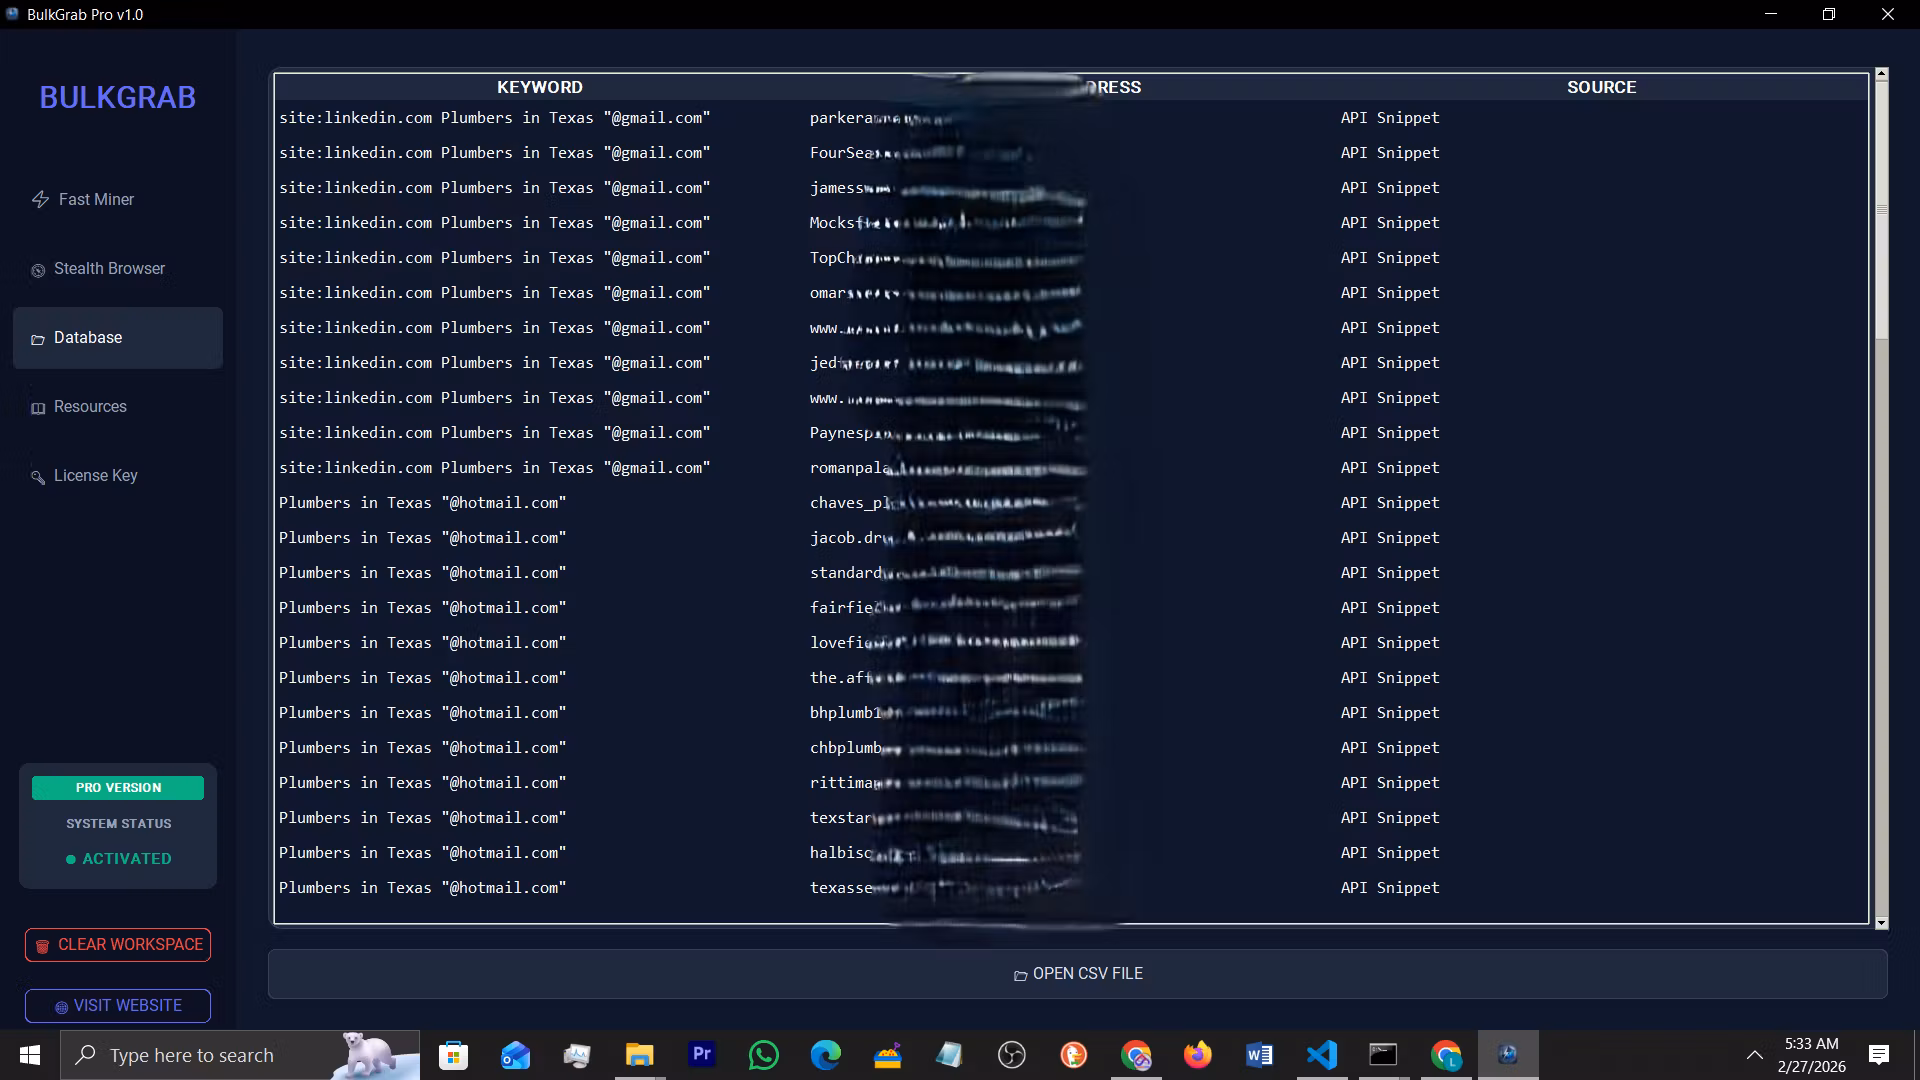Select the row with address starting 'lovefi'
The height and width of the screenshot is (1080, 1920).
tap(1071, 643)
